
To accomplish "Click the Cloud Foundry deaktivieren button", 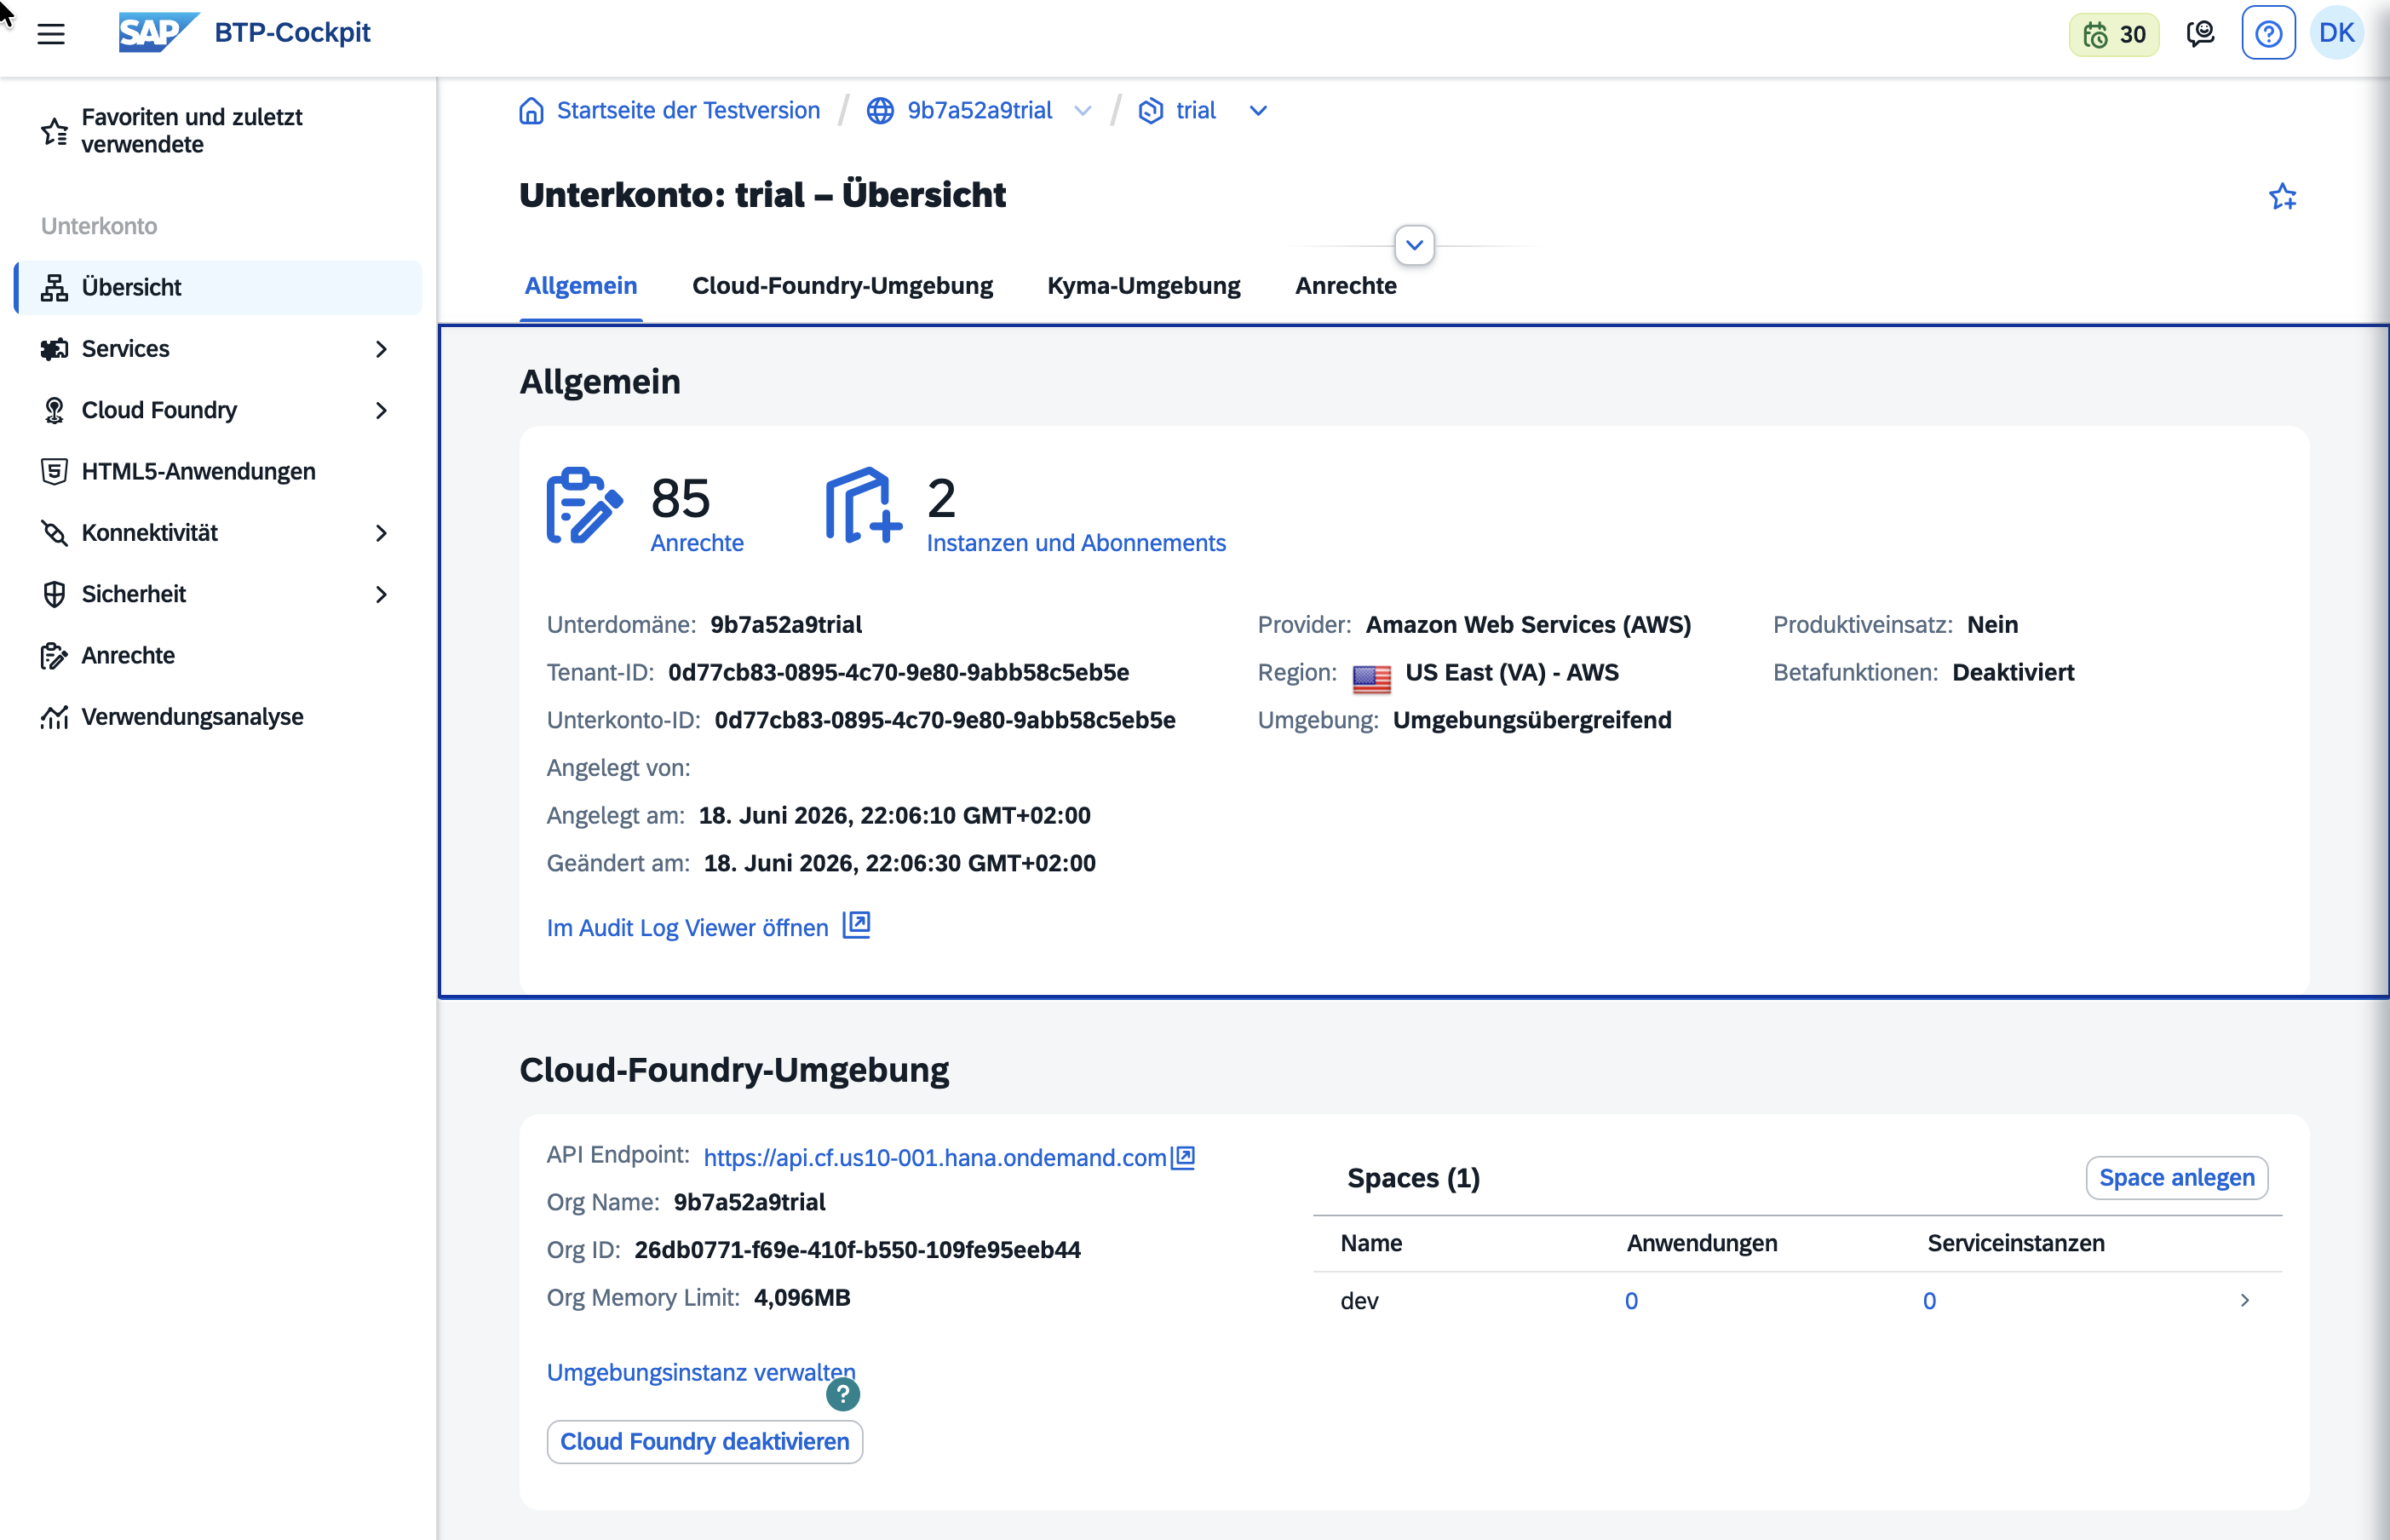I will click(x=704, y=1442).
